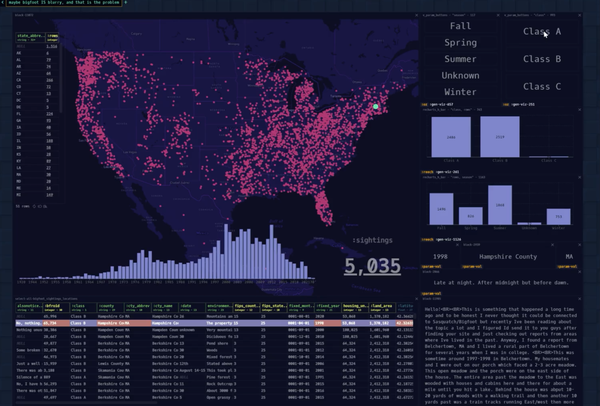Go to the previous board arrow beside the title
Screen dimensions: 600x406
point(3,3)
